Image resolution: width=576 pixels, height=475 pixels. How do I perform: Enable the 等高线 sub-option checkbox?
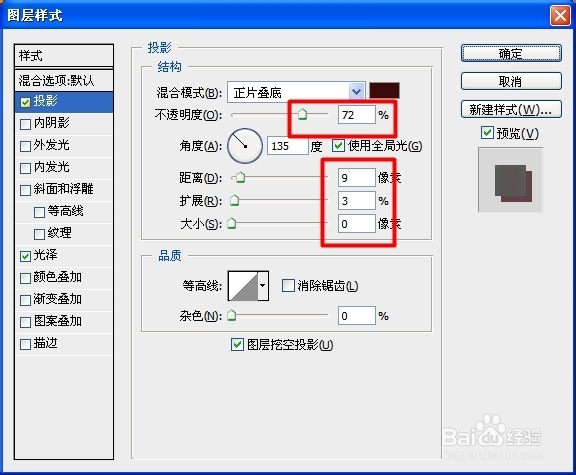tap(39, 212)
